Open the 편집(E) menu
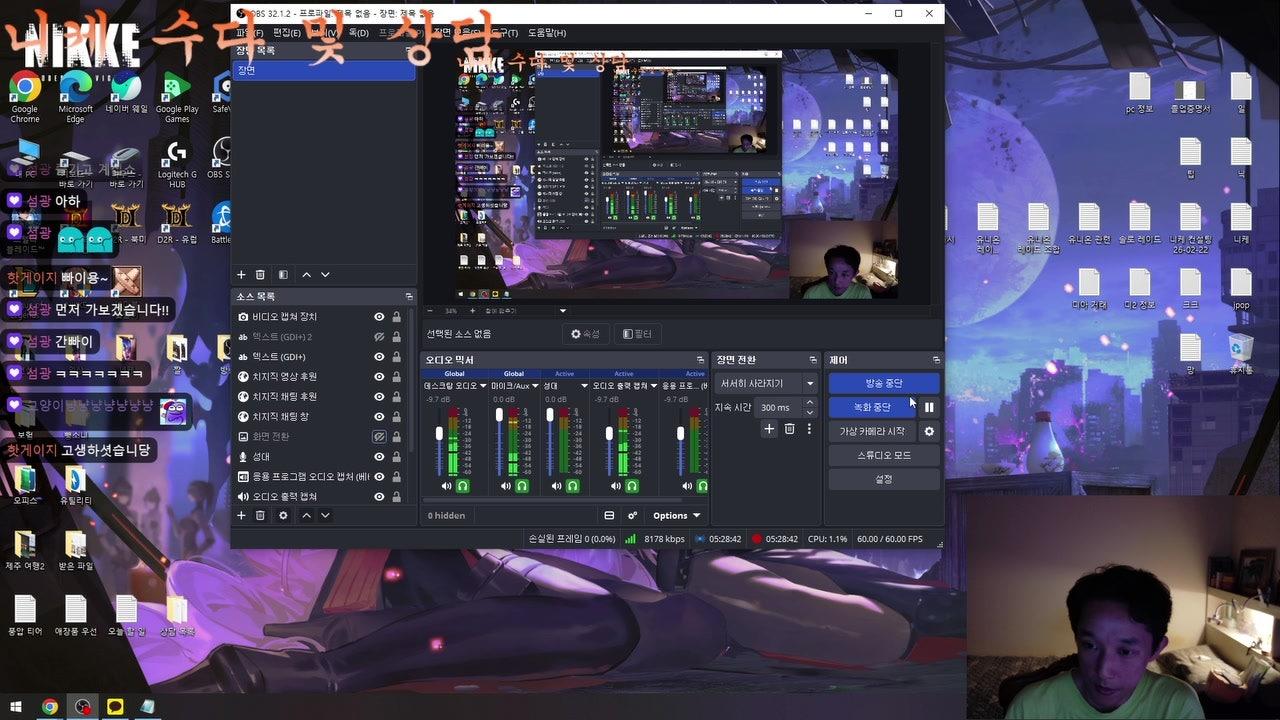 tap(287, 33)
